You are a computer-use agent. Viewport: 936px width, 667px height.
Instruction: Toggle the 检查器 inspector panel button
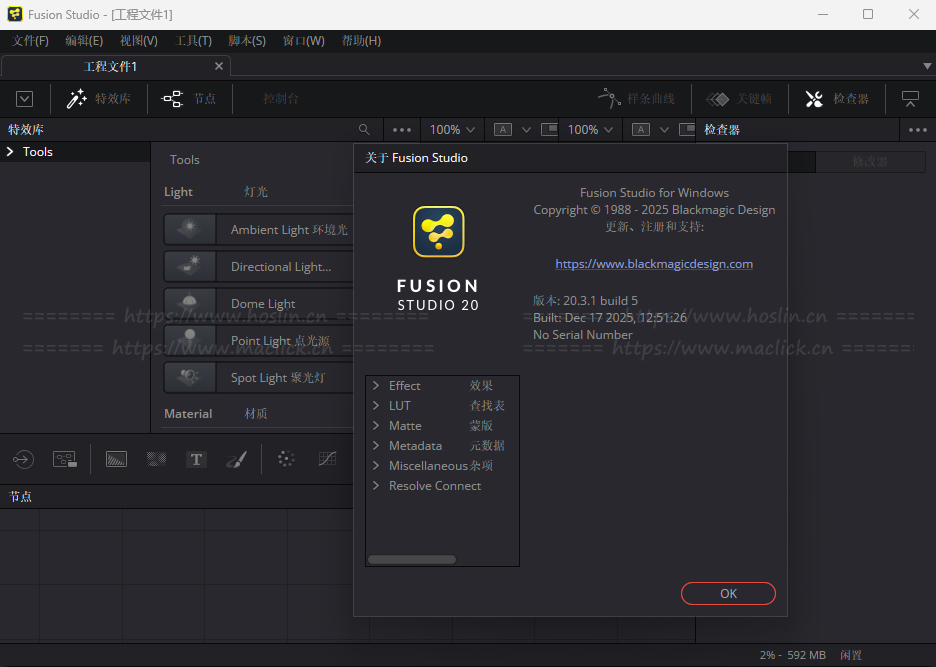837,99
